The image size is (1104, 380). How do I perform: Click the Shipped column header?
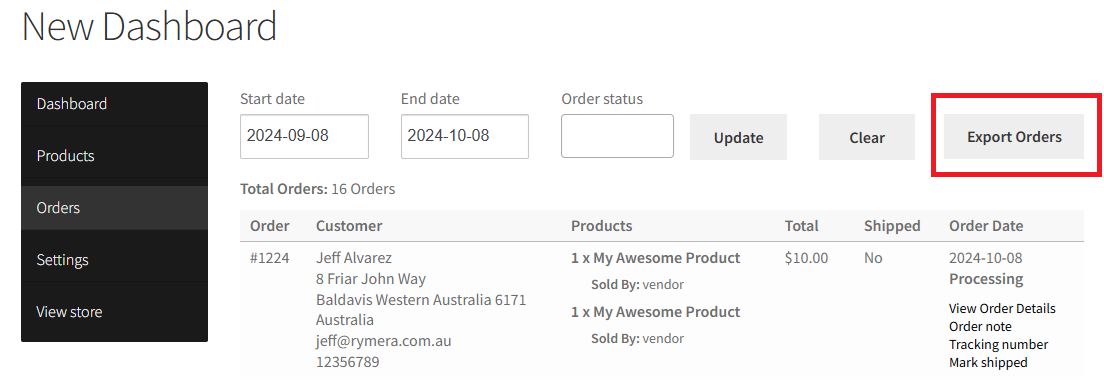coord(892,226)
